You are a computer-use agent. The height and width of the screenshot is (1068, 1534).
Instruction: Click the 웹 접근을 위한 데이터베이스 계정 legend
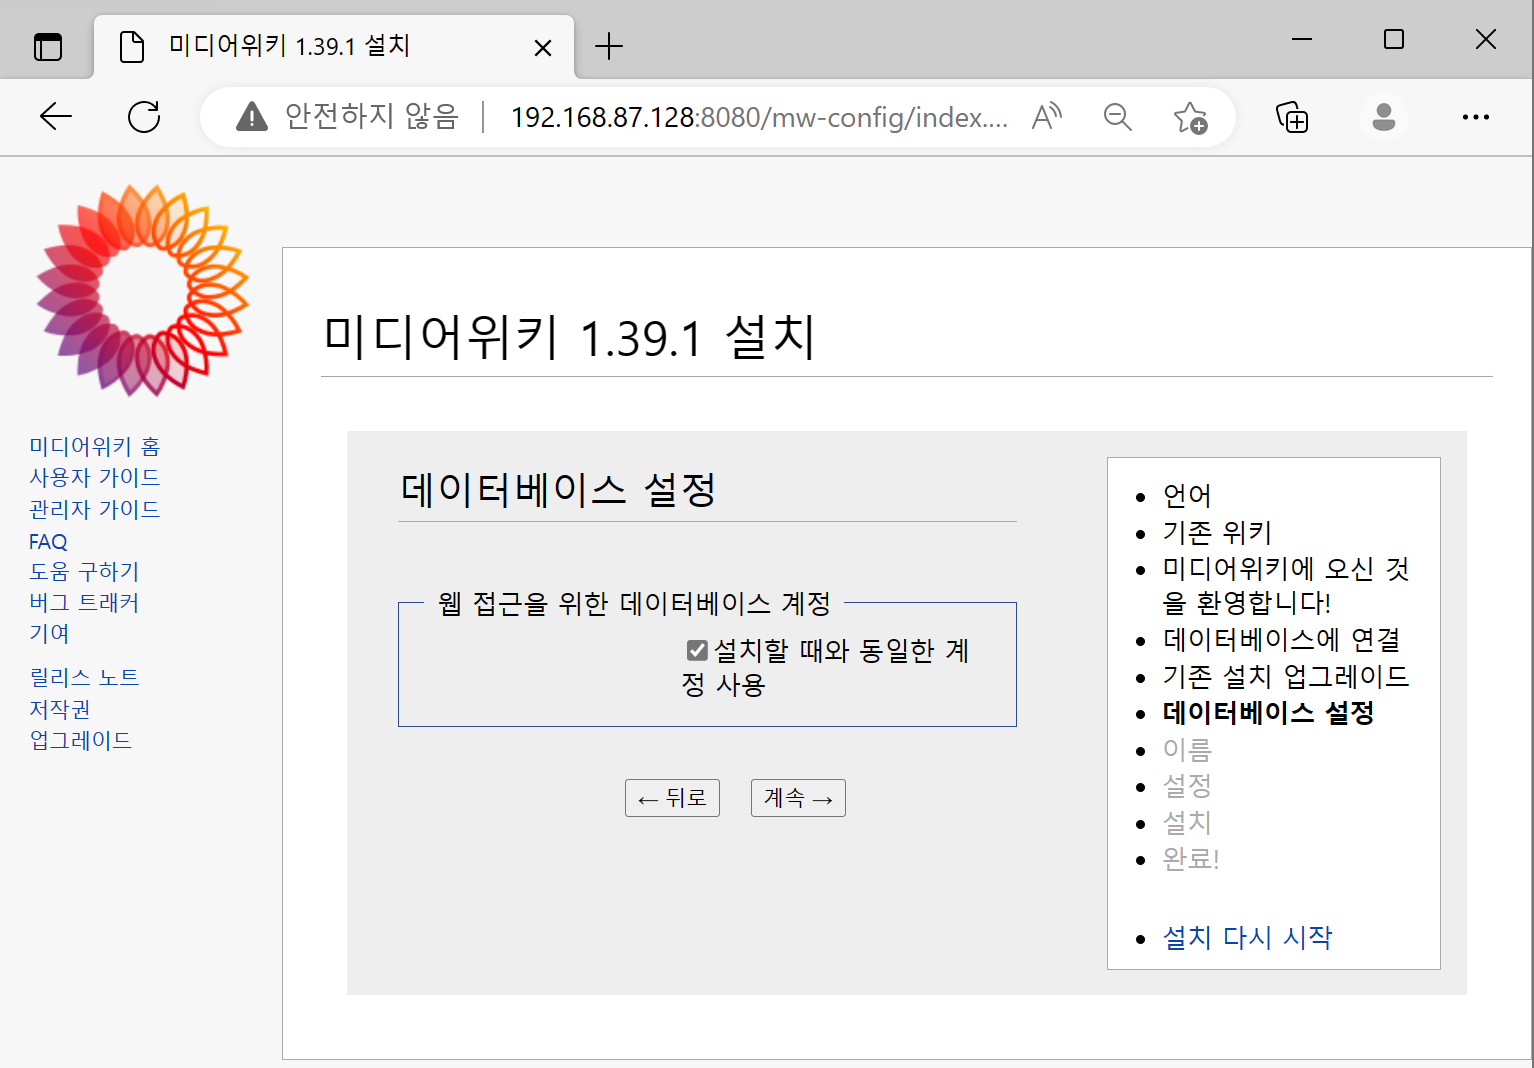[x=635, y=603]
